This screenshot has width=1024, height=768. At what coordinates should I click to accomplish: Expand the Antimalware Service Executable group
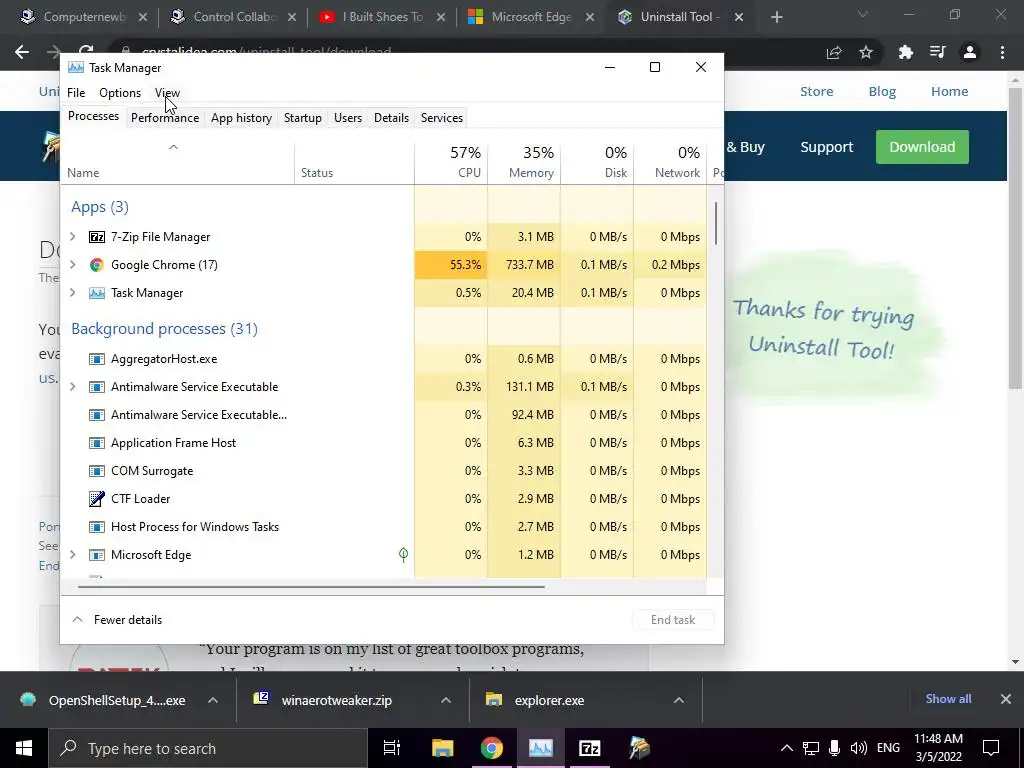(72, 387)
